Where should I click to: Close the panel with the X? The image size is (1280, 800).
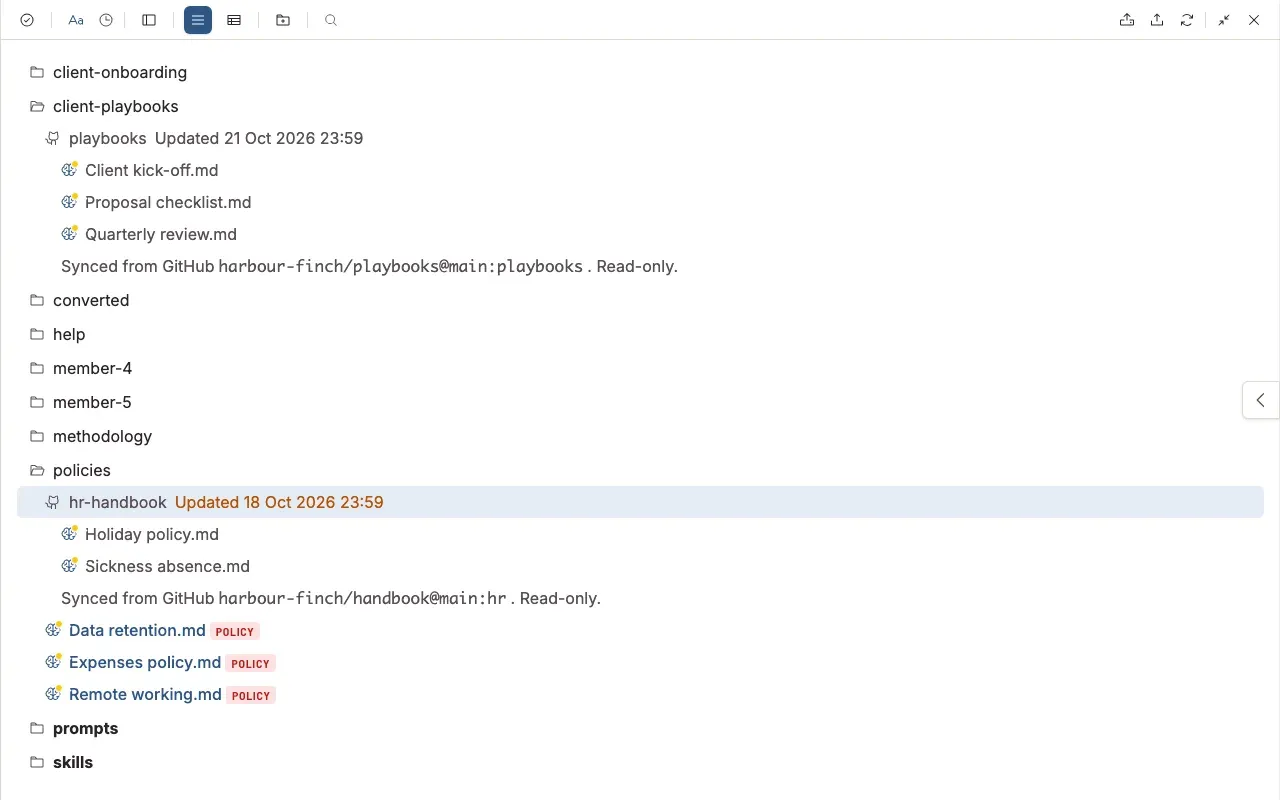tap(1254, 20)
